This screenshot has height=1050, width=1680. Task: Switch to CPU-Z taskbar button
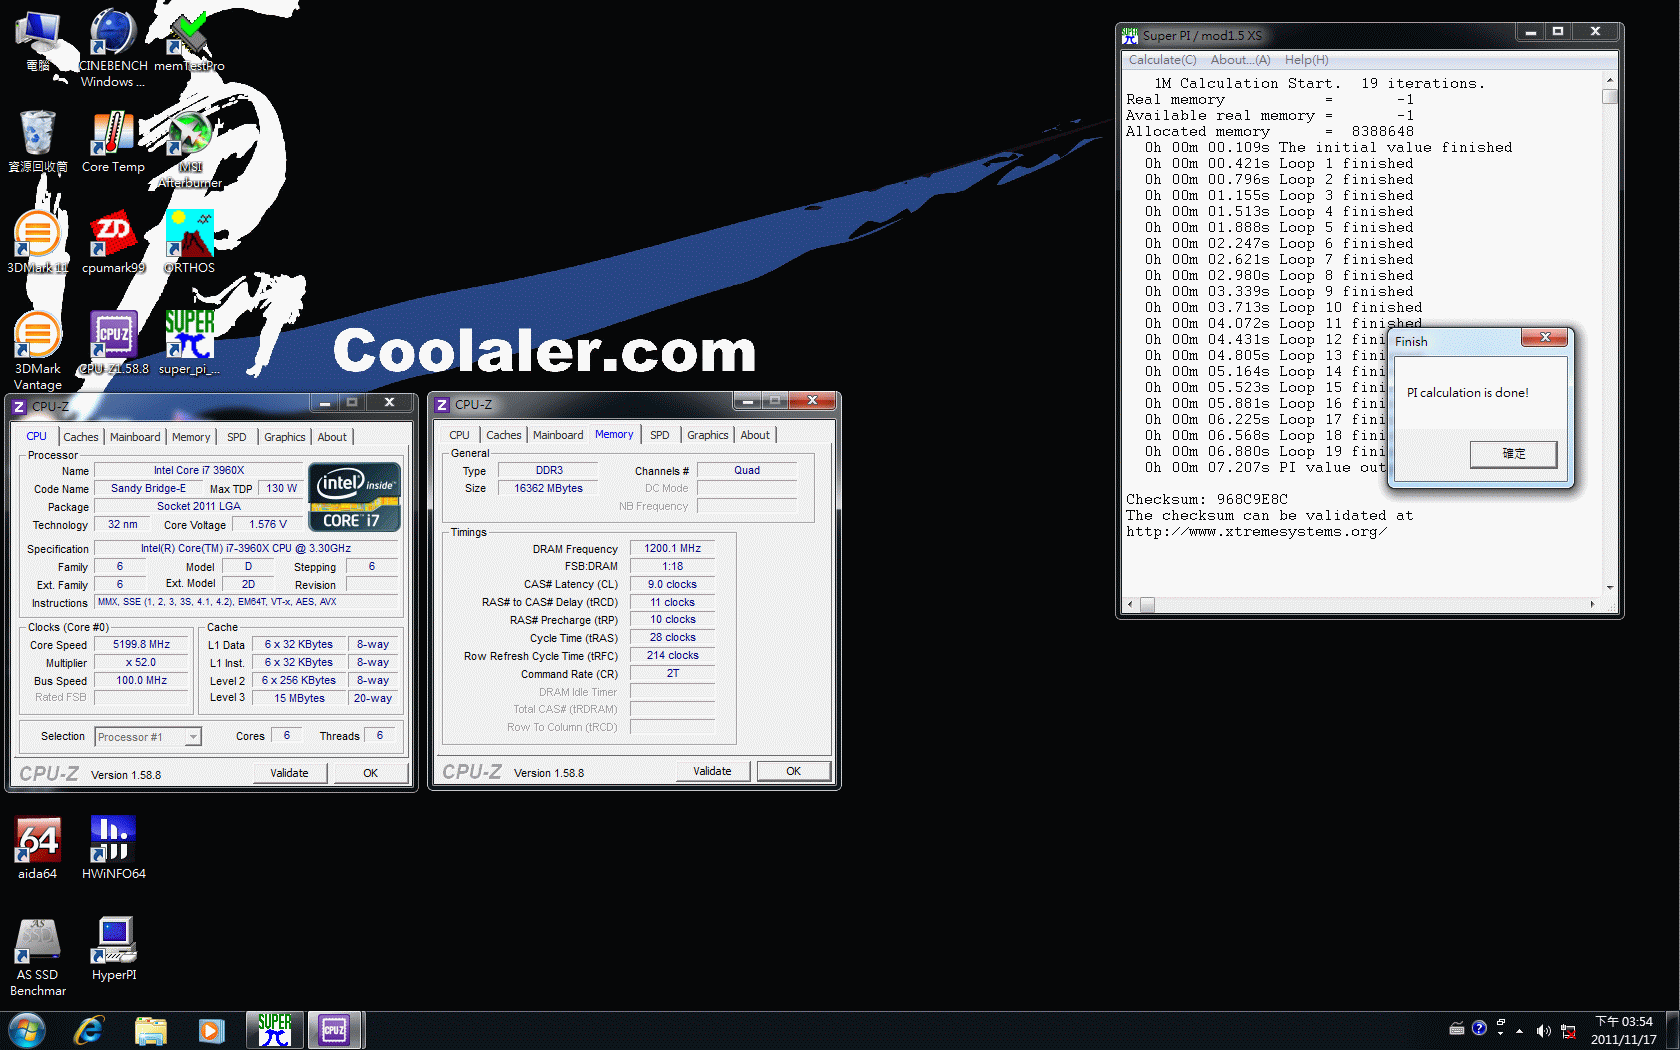tap(334, 1030)
